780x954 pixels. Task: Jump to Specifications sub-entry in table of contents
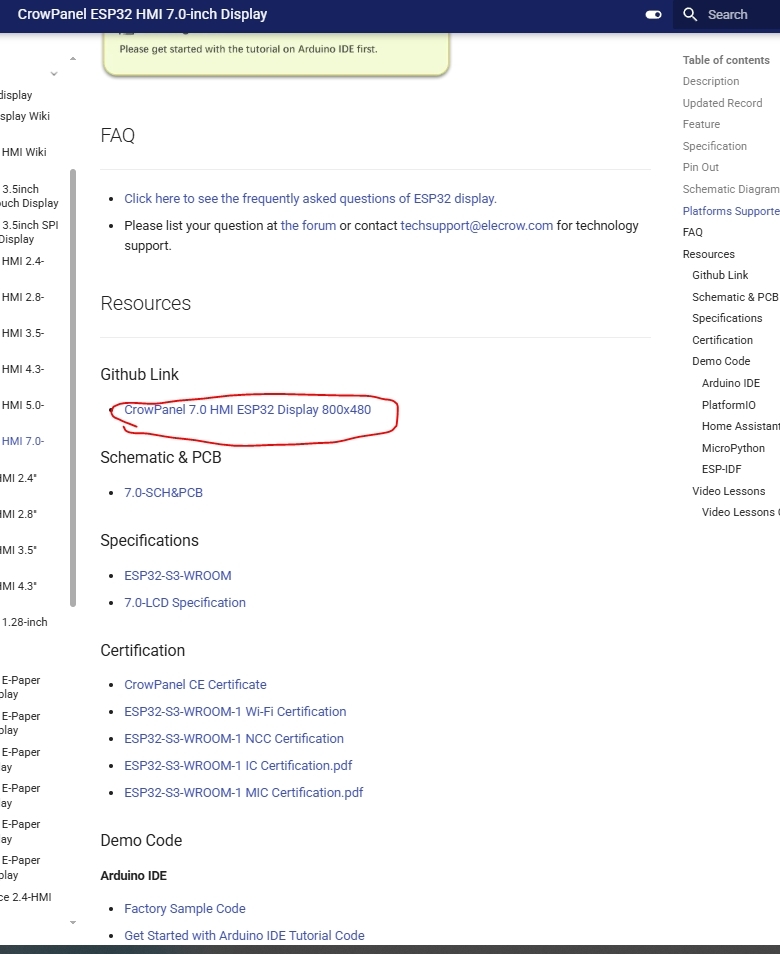point(727,318)
